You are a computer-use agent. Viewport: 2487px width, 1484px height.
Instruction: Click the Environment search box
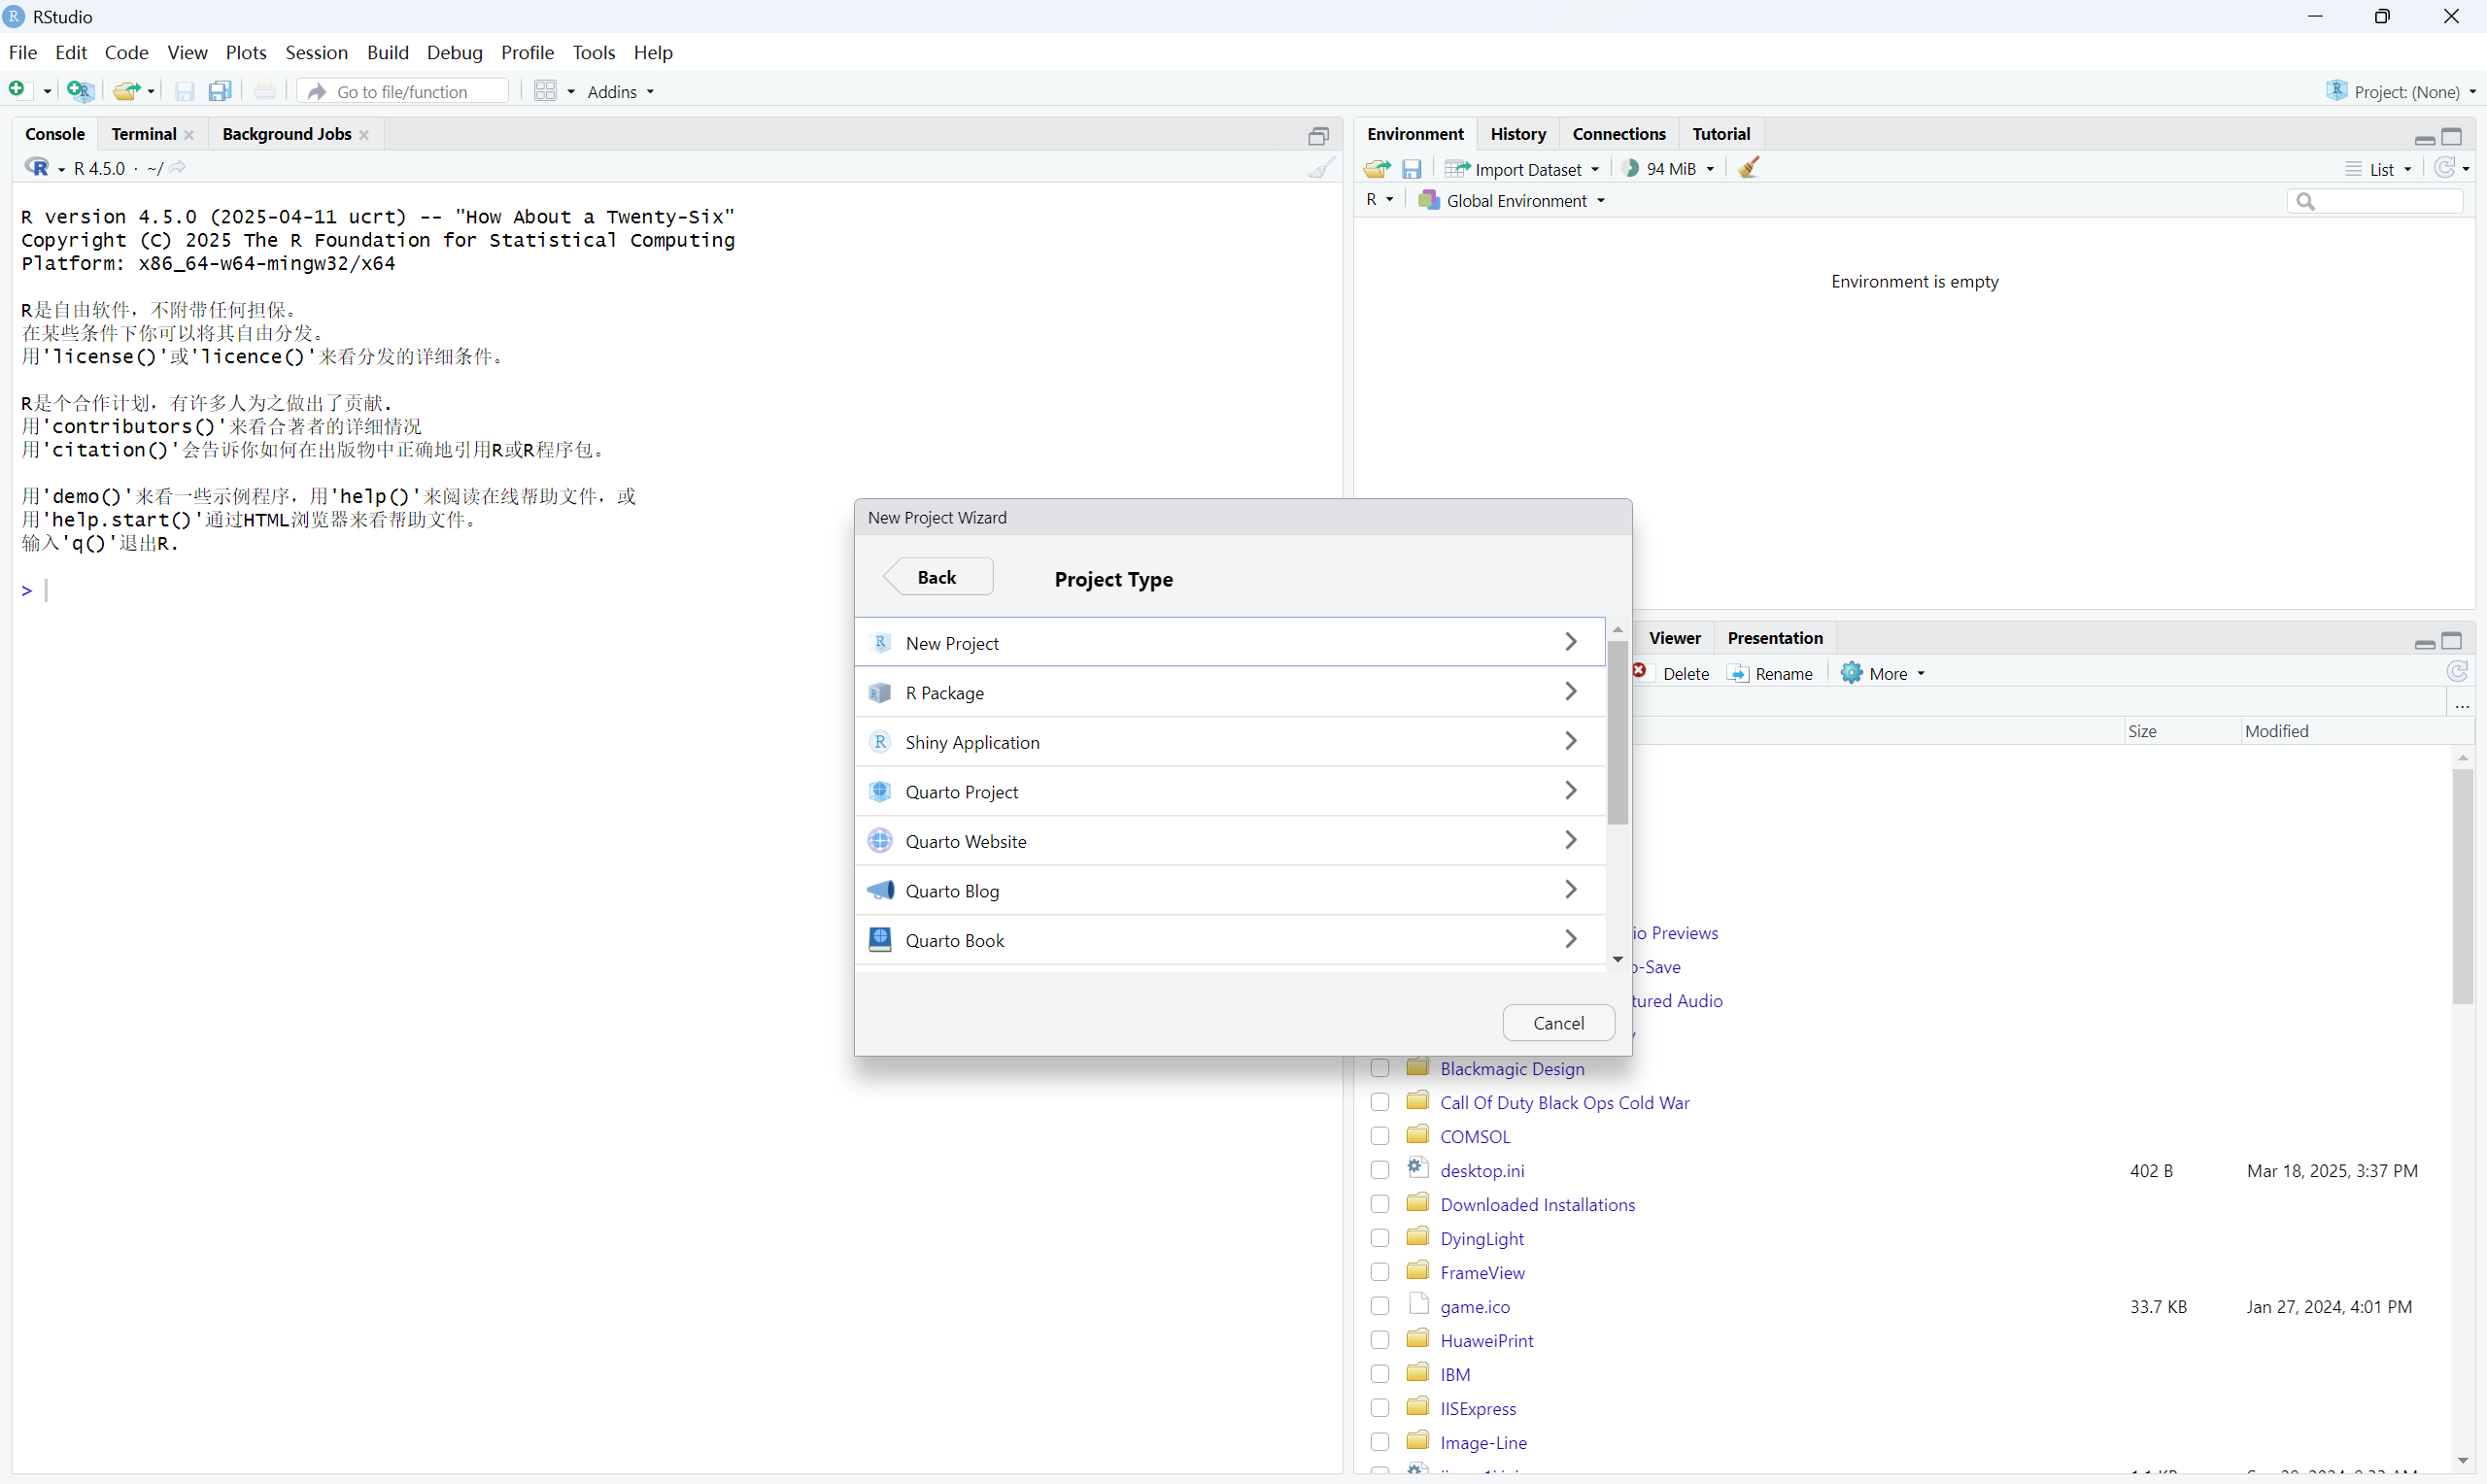click(2375, 201)
